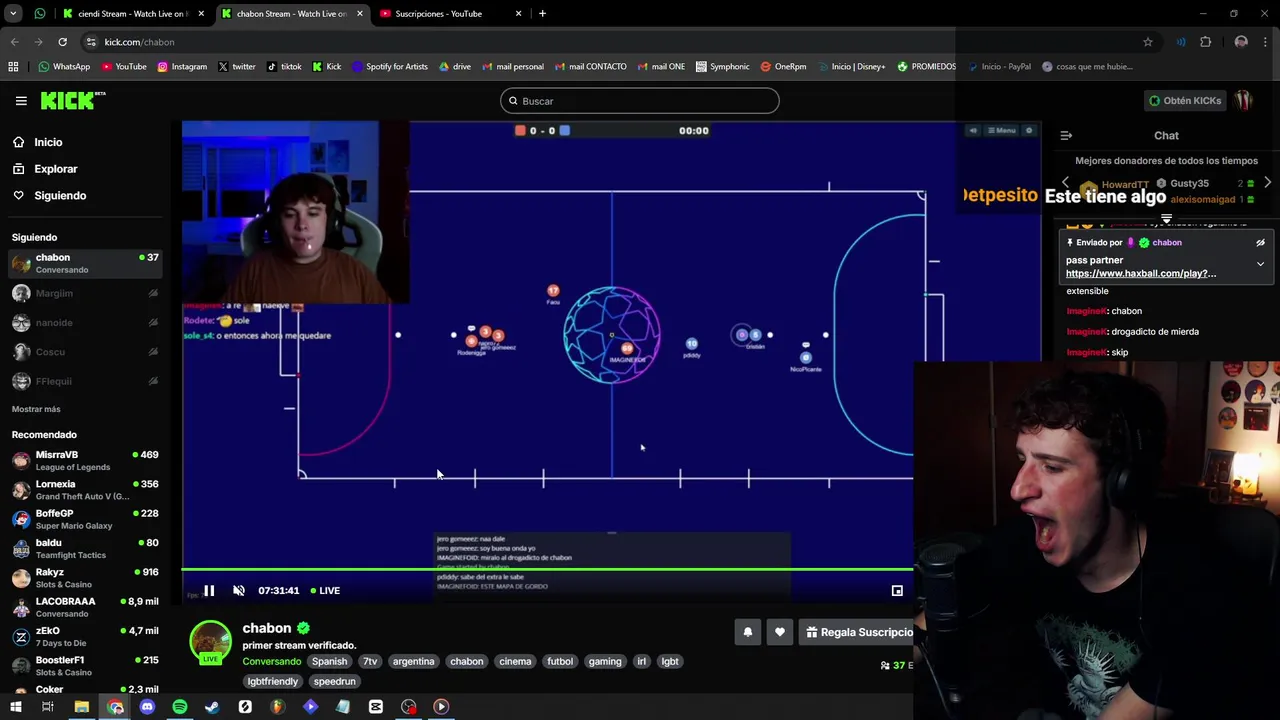The height and width of the screenshot is (720, 1280).
Task: Bookmark this page with star icon
Action: [x=1148, y=42]
